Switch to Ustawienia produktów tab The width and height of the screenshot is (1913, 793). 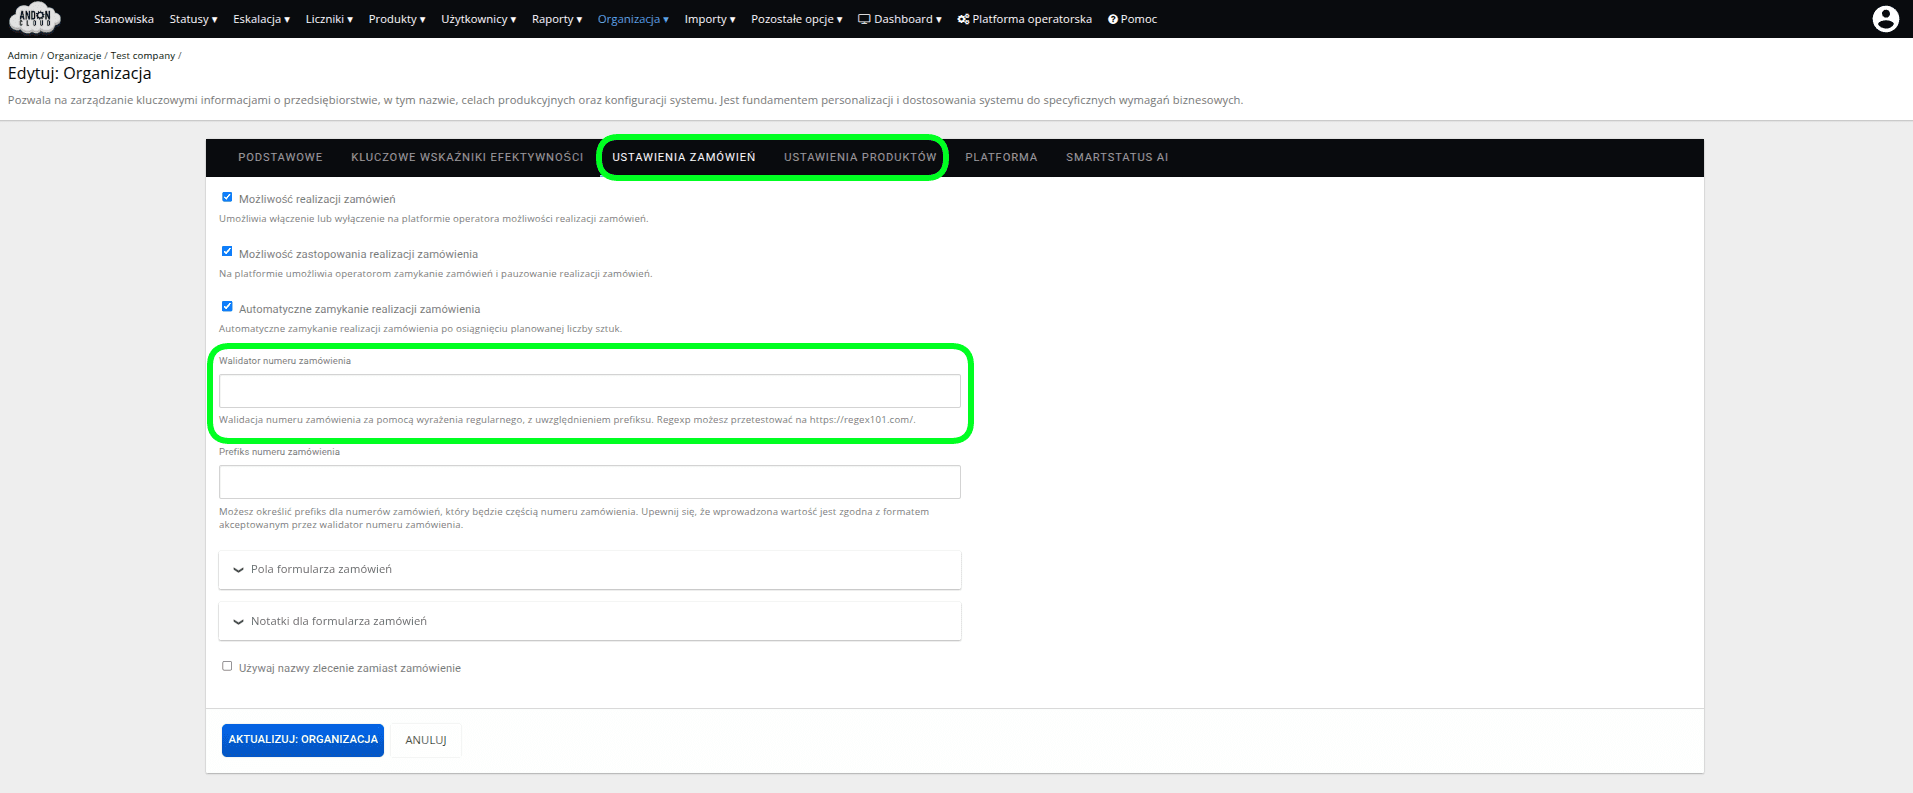click(860, 158)
